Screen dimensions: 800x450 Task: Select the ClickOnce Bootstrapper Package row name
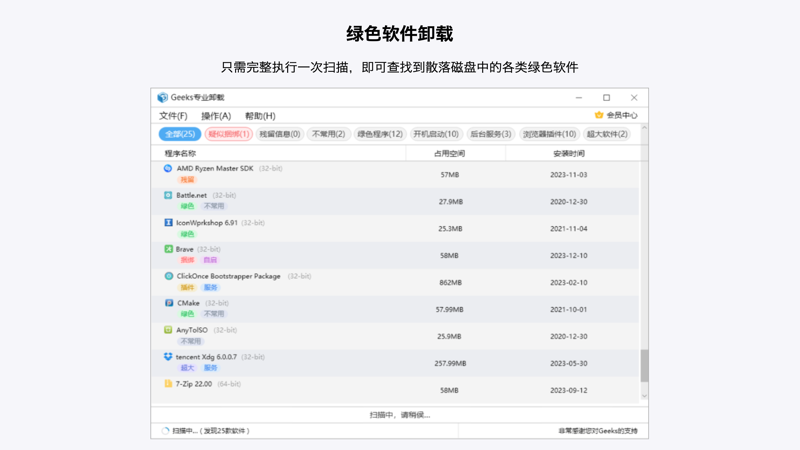point(229,276)
